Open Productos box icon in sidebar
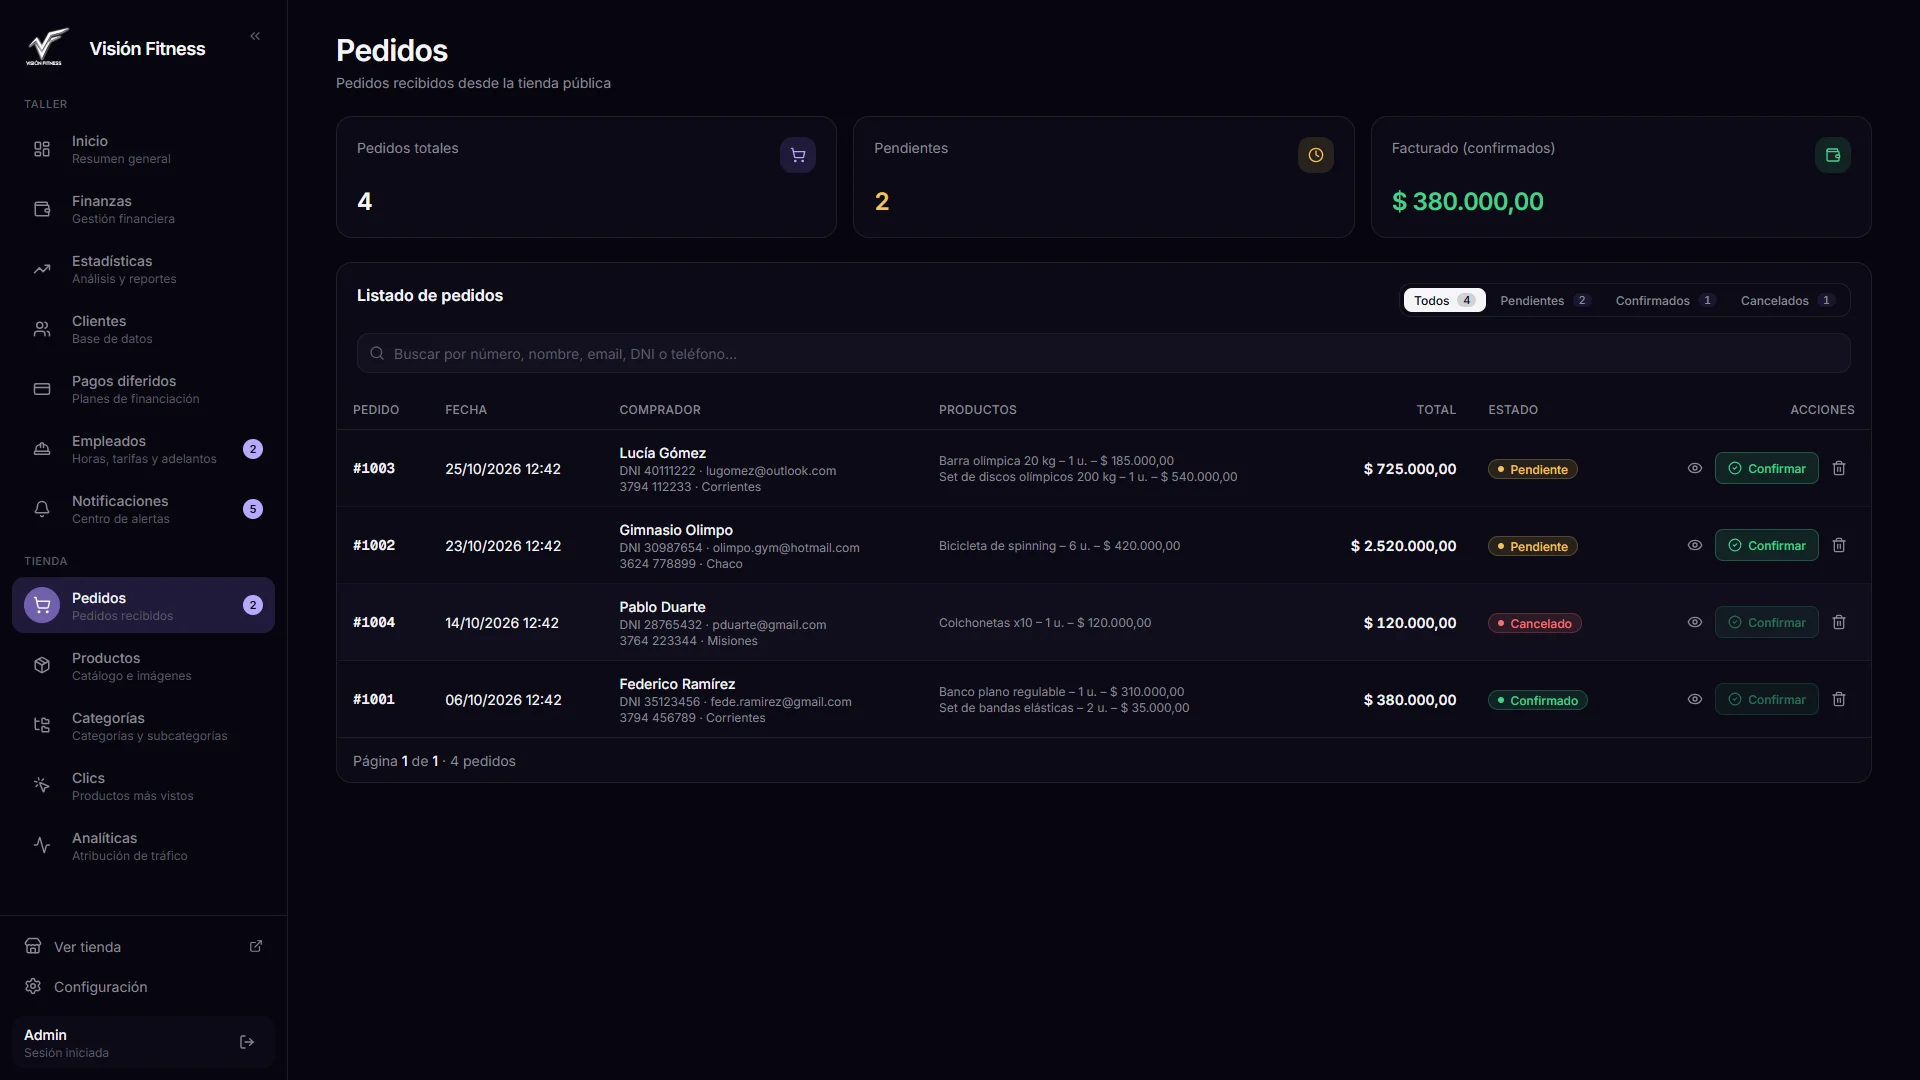Viewport: 1920px width, 1080px height. click(x=42, y=666)
